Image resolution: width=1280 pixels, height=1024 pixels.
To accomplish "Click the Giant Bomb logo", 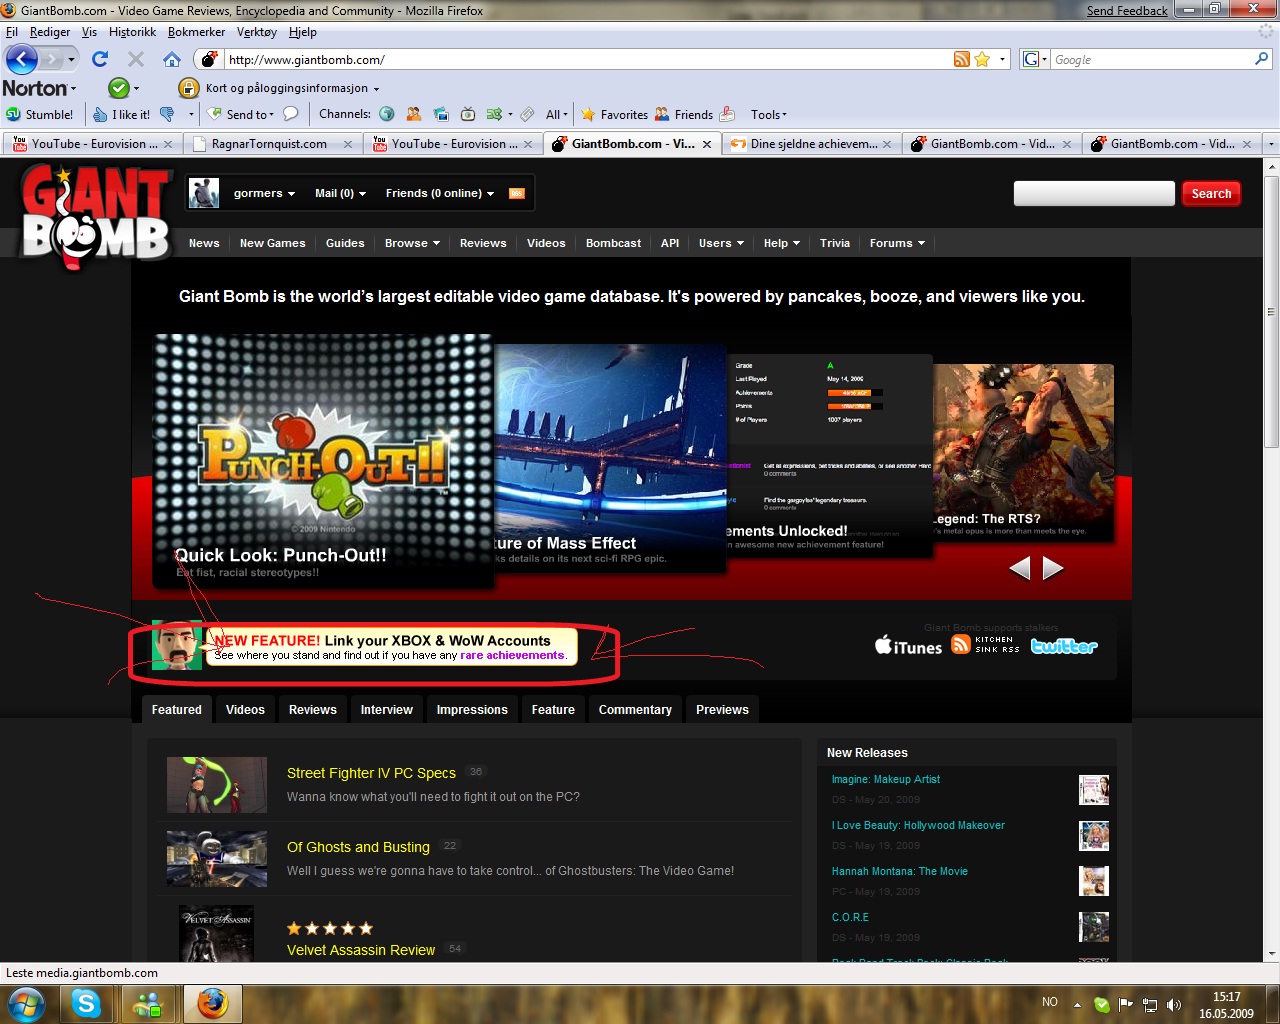I will [x=95, y=217].
